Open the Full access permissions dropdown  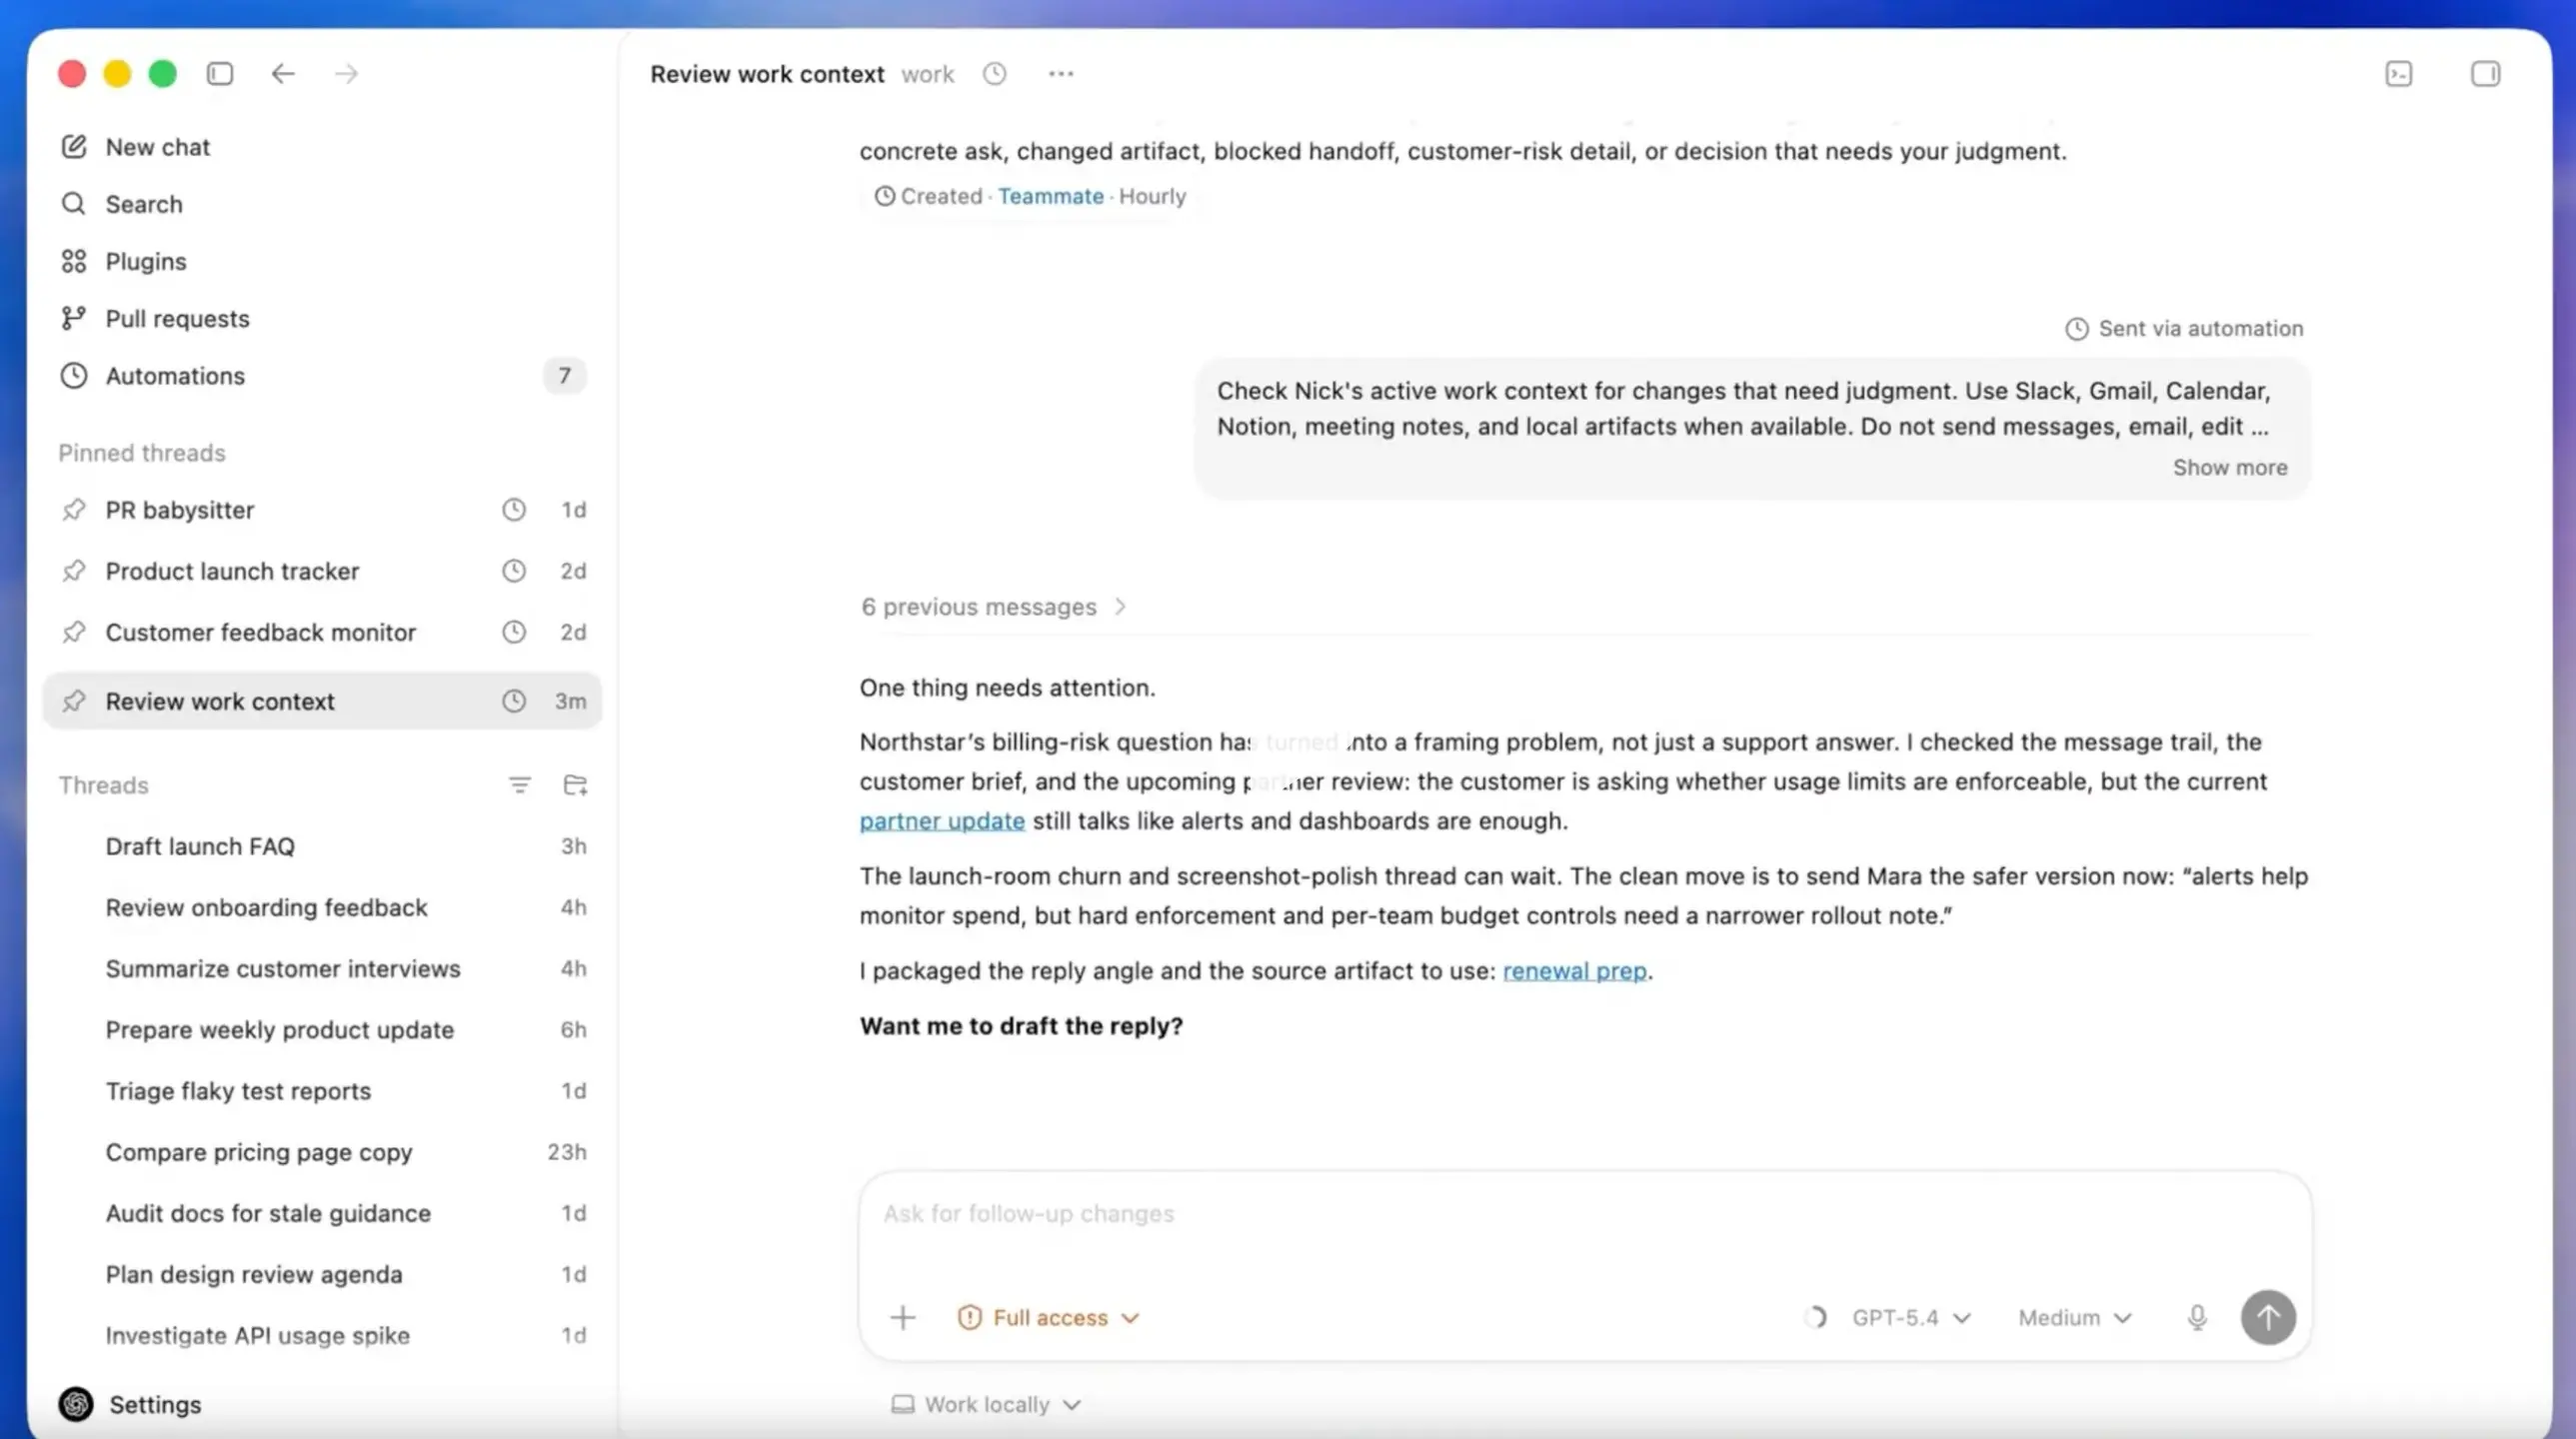click(x=1048, y=1317)
